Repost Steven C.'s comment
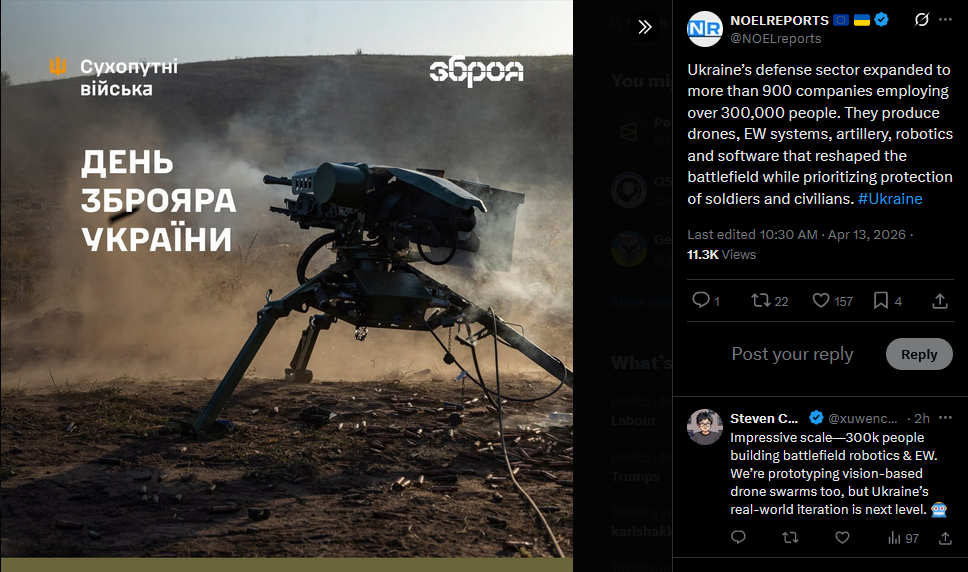 point(790,537)
